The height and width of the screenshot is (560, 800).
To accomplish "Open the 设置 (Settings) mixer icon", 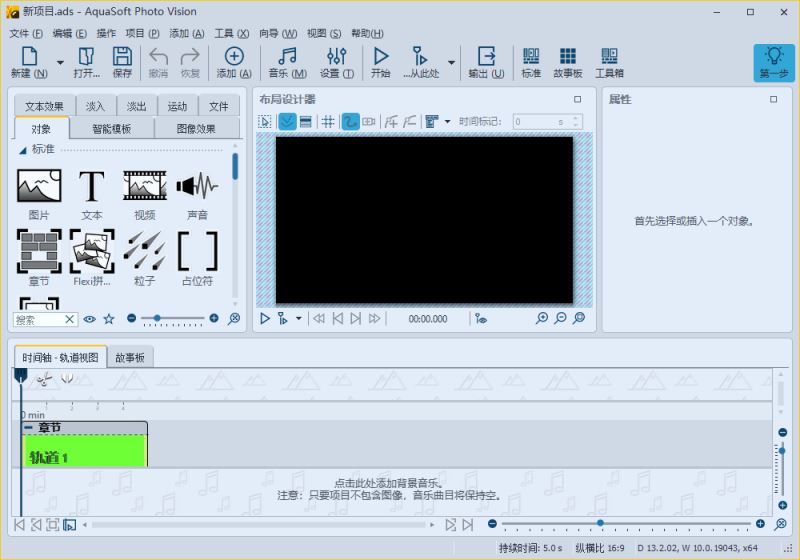I will (336, 58).
